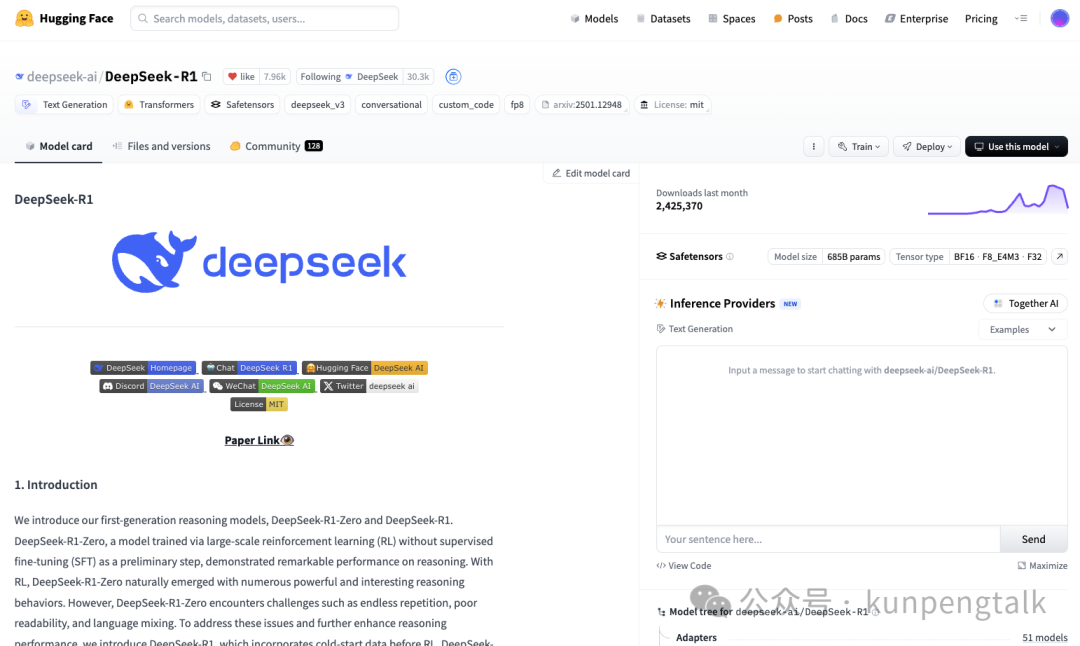This screenshot has height=646, width=1080.
Task: Switch to the Model card tab
Action: click(59, 146)
